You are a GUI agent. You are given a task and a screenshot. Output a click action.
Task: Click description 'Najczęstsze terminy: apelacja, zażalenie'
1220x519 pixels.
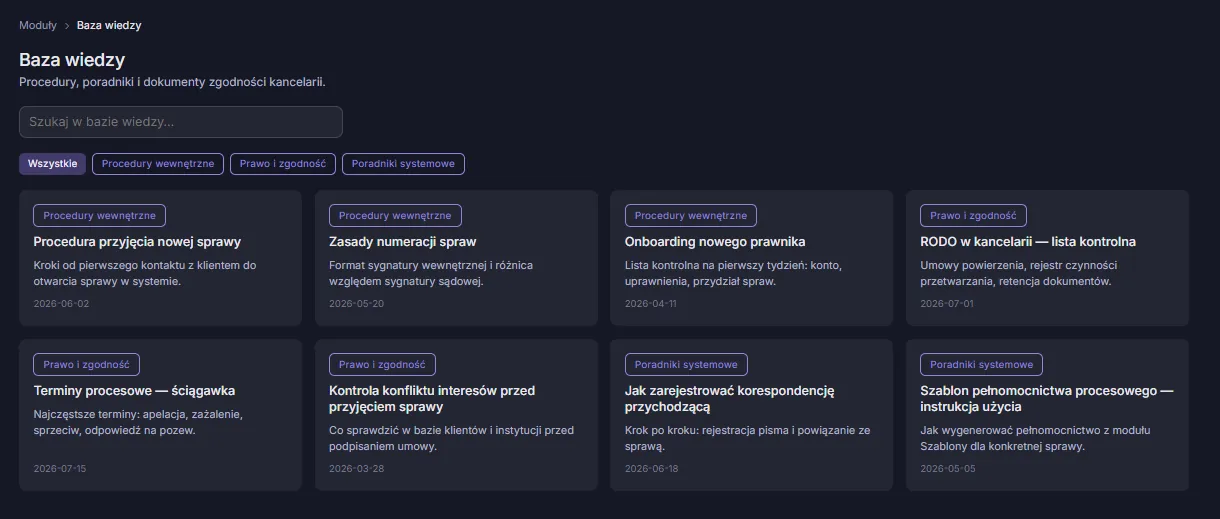pyautogui.click(x=138, y=422)
